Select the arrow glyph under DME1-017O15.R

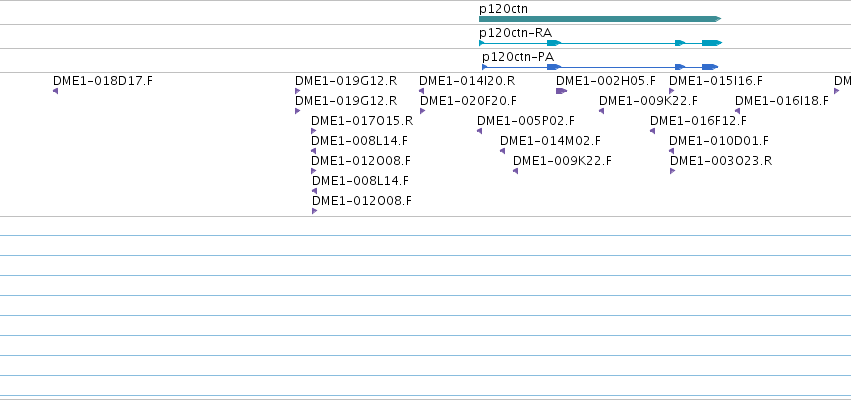(314, 131)
